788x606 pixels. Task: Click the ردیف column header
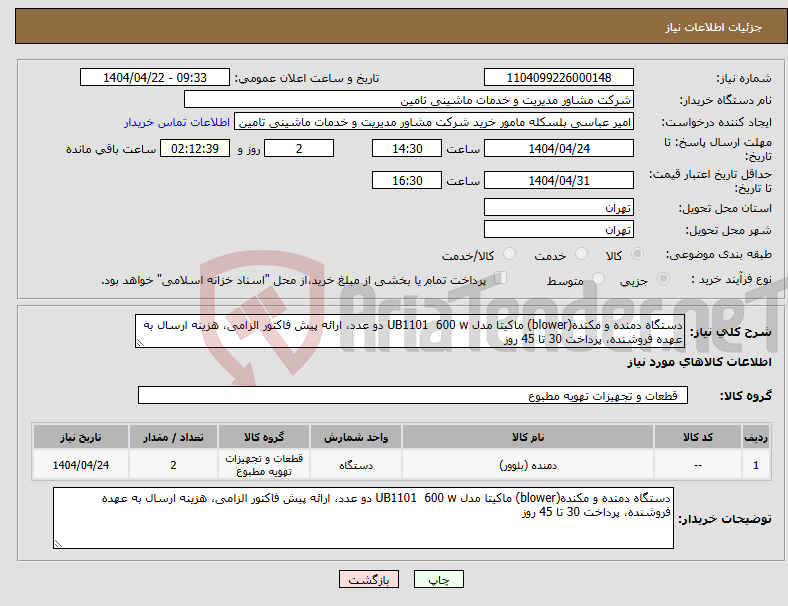pos(755,437)
